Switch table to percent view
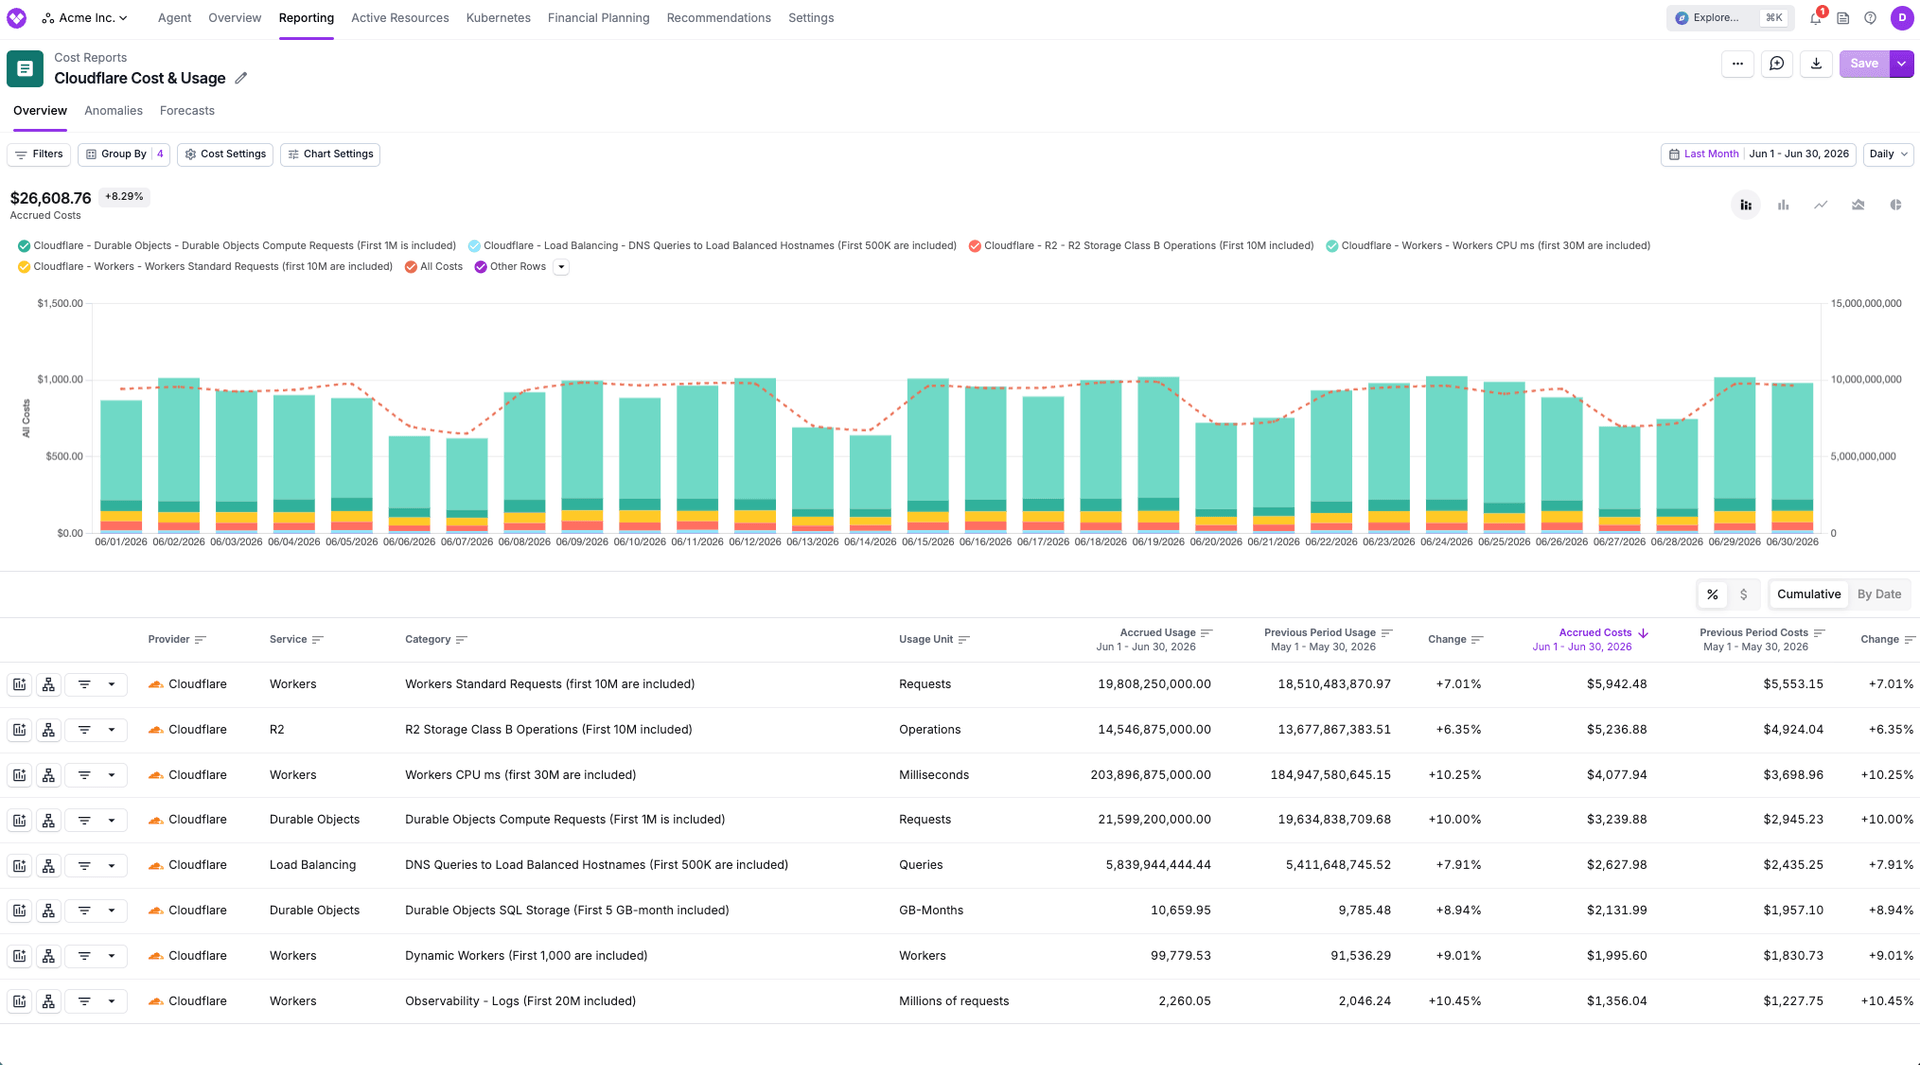1920x1065 pixels. coord(1713,595)
